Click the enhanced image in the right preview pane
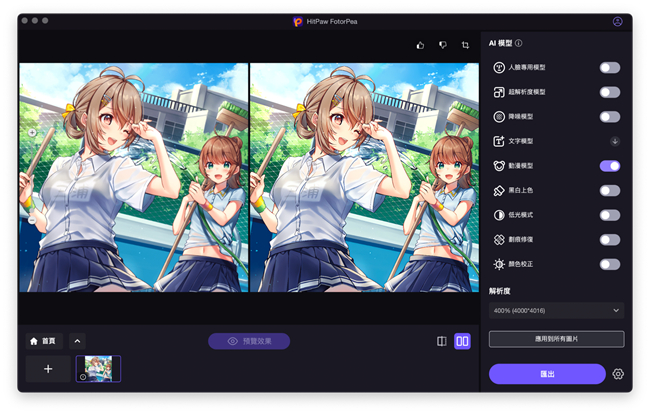Screen dimensions: 650x414 tap(364, 177)
